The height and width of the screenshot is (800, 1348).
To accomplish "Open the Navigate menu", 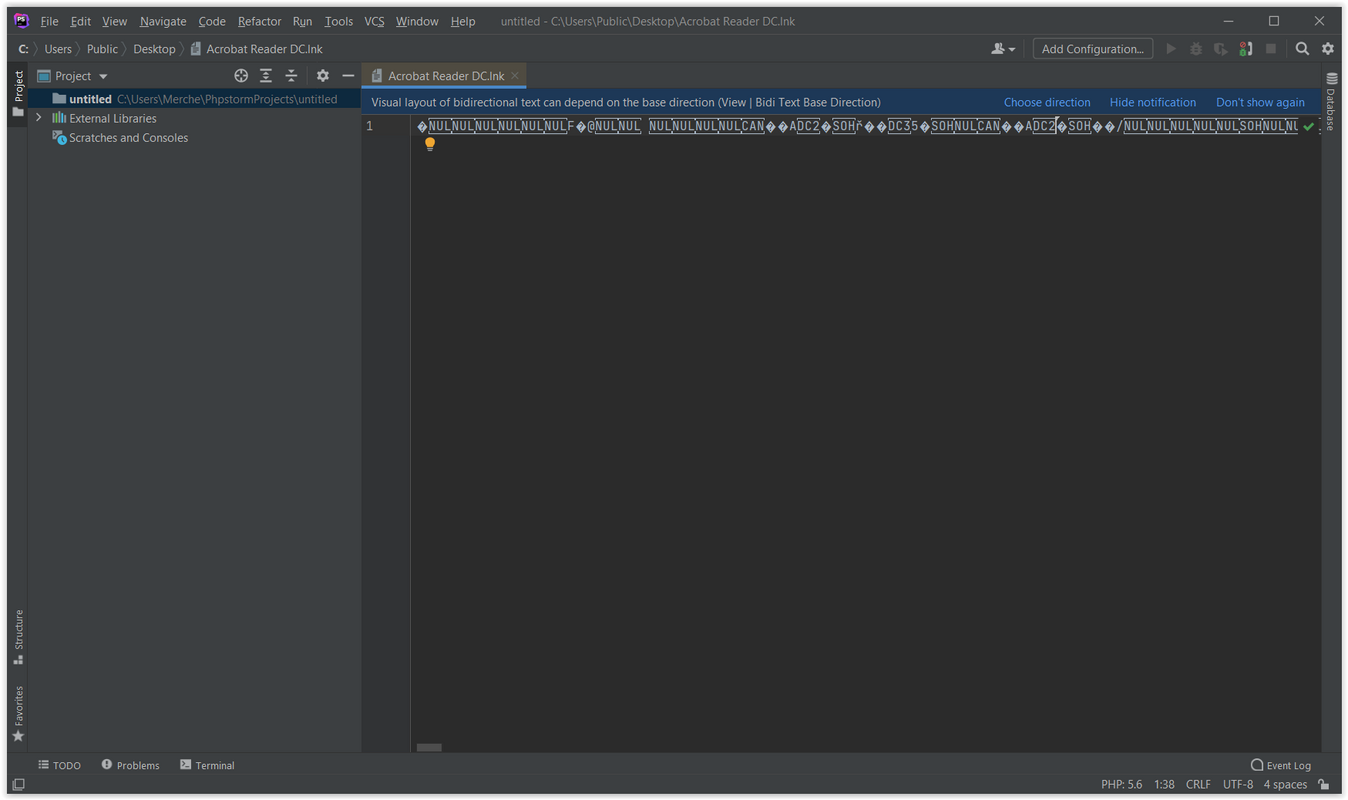I will click(x=163, y=21).
